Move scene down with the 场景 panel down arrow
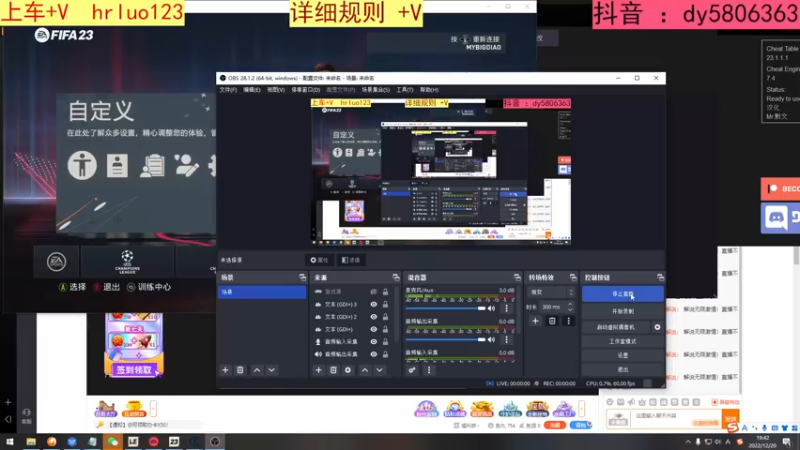The width and height of the screenshot is (800, 450). pyautogui.click(x=271, y=370)
